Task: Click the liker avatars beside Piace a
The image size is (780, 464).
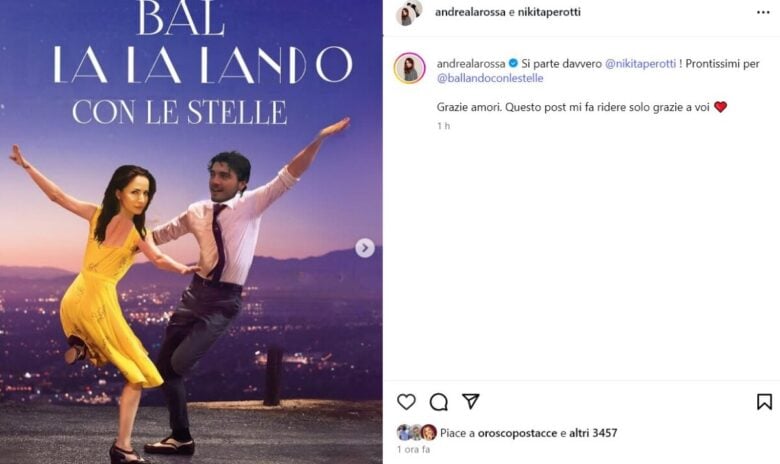Action: click(417, 433)
